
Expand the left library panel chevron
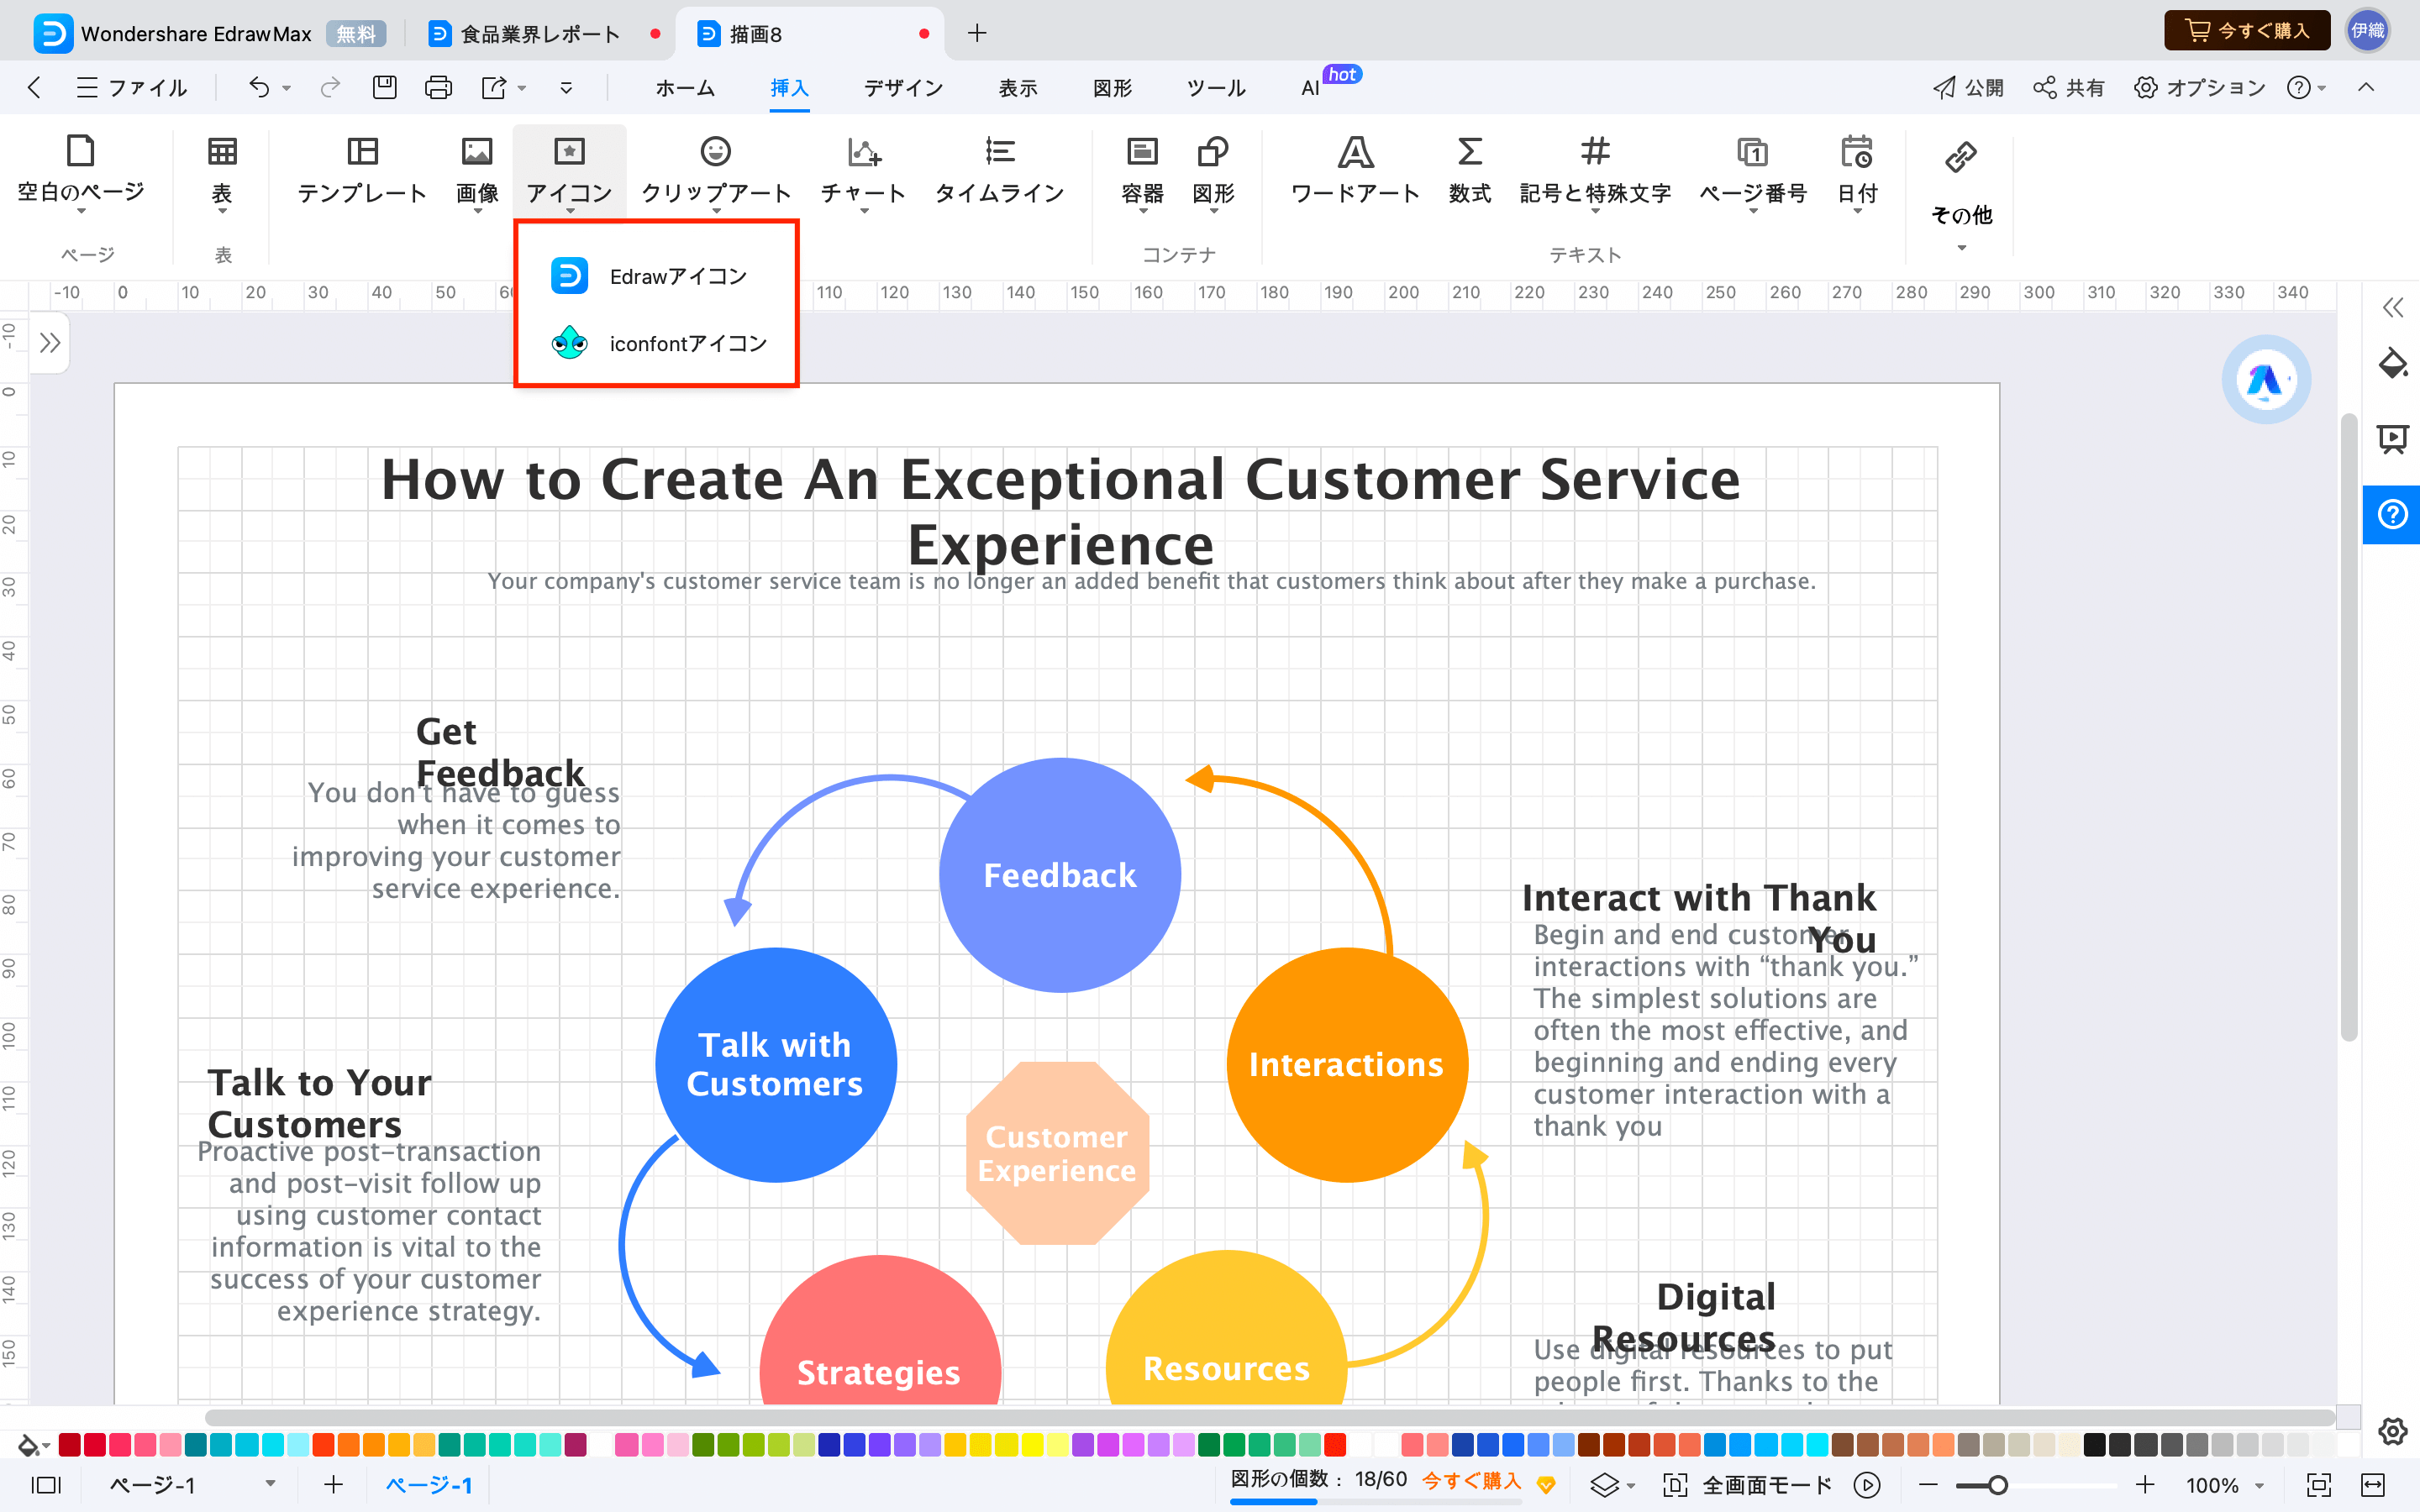point(50,343)
